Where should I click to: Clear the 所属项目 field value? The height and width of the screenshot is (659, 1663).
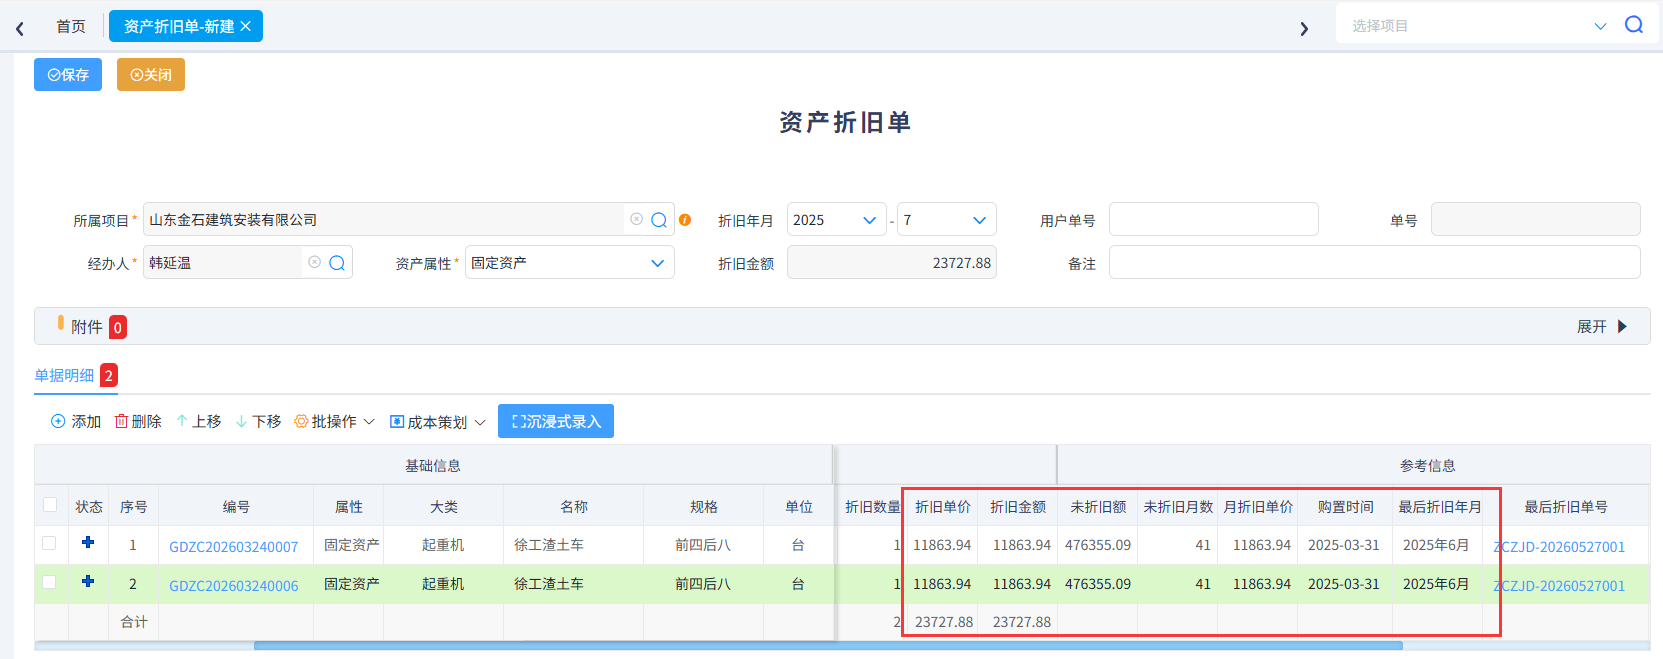636,219
